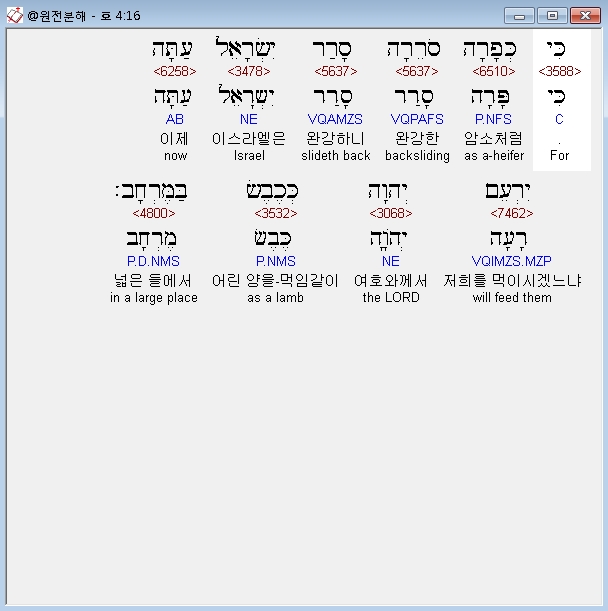Click the Hebrew word above <6510>
608x611 pixels.
[x=490, y=49]
